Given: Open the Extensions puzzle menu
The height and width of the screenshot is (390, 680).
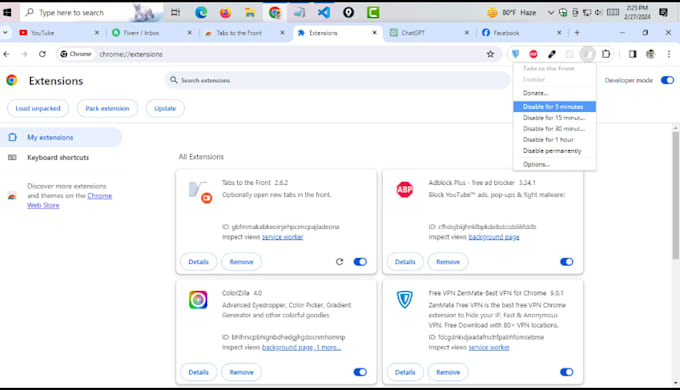Looking at the screenshot, I should [x=606, y=54].
